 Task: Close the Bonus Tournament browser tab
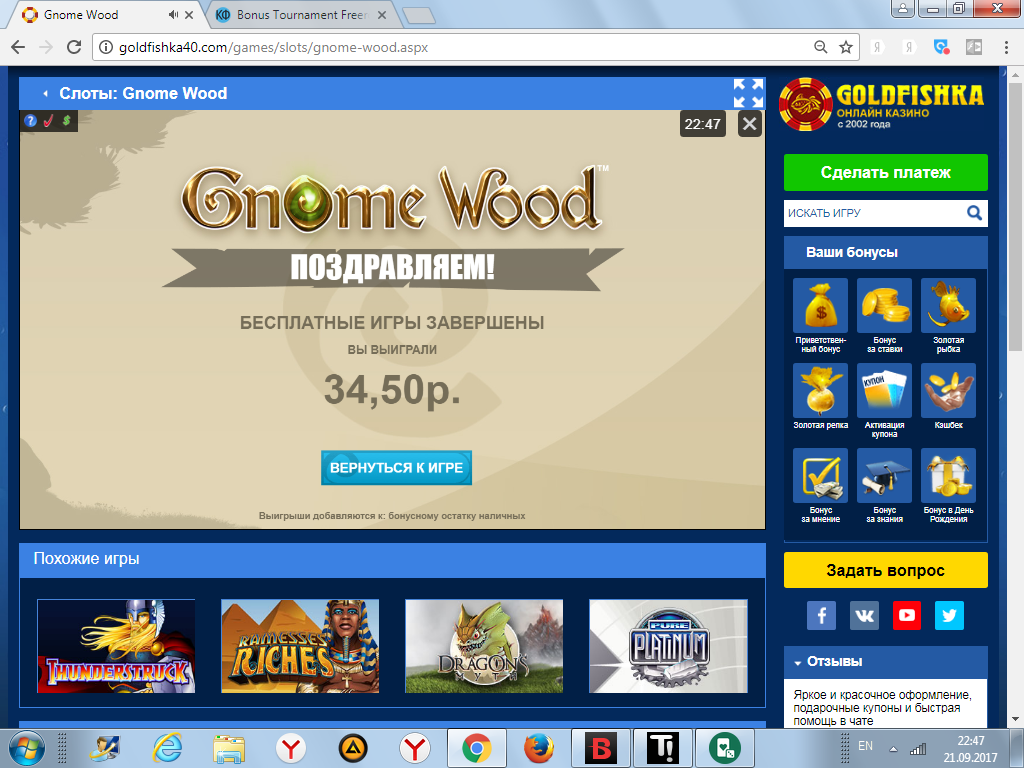pos(382,14)
